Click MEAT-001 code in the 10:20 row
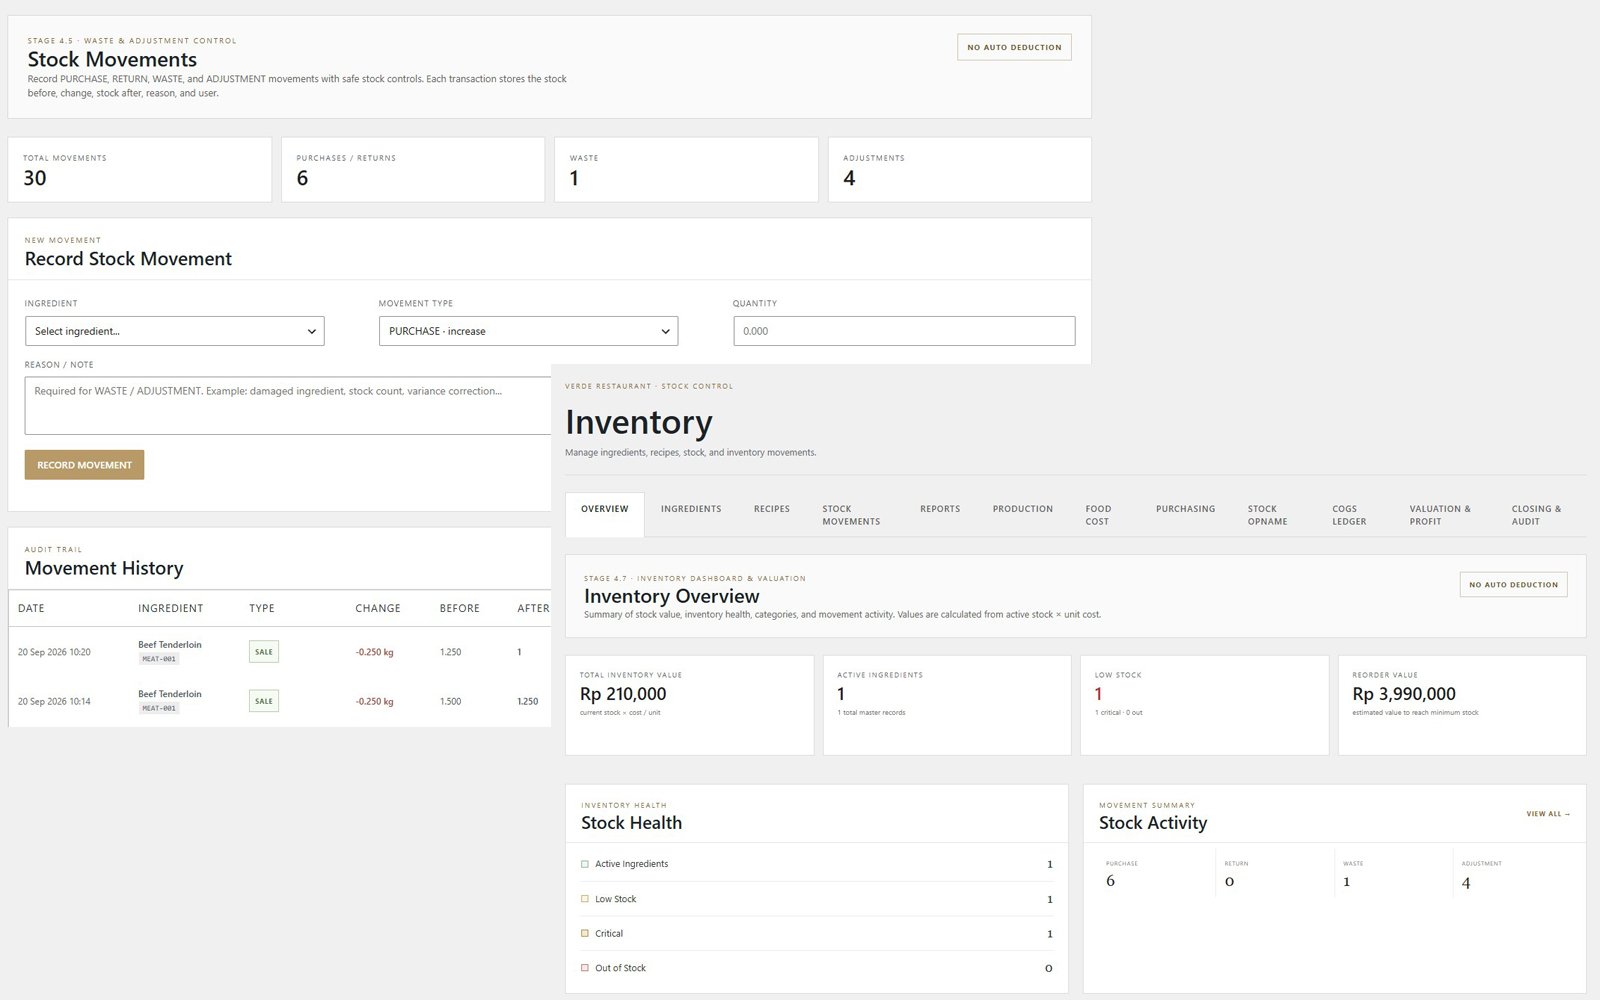 coord(159,659)
